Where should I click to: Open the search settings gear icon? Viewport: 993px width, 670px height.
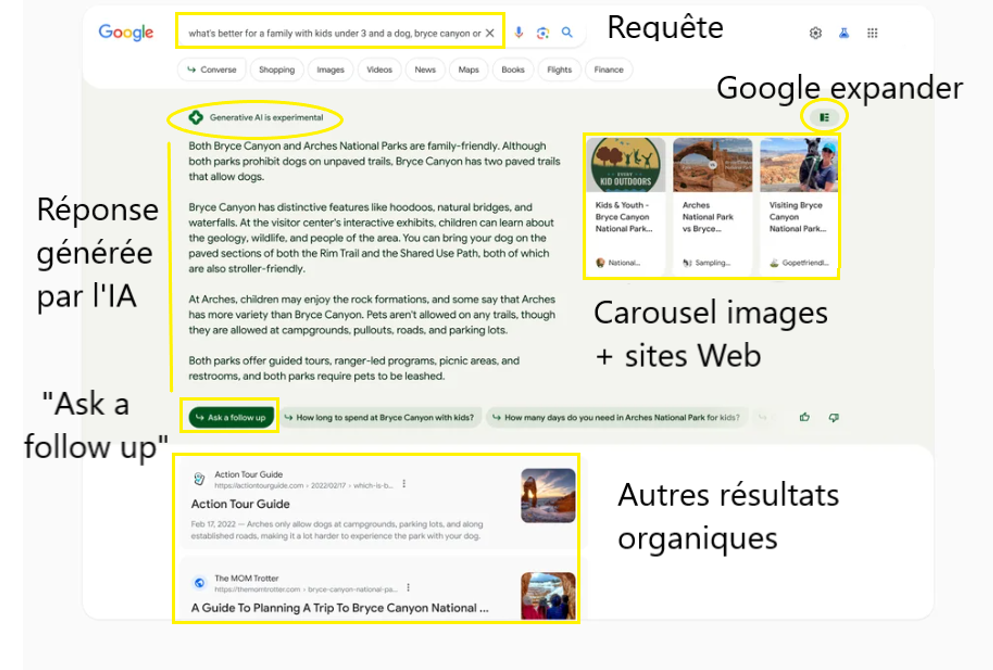click(x=816, y=32)
